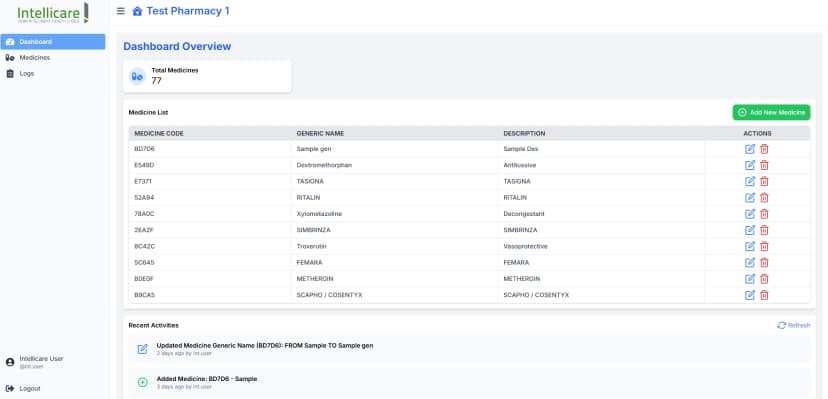Screen dimensions: 828x399
Task: Edit the SCAPHO / COSENTYX row
Action: [x=750, y=295]
